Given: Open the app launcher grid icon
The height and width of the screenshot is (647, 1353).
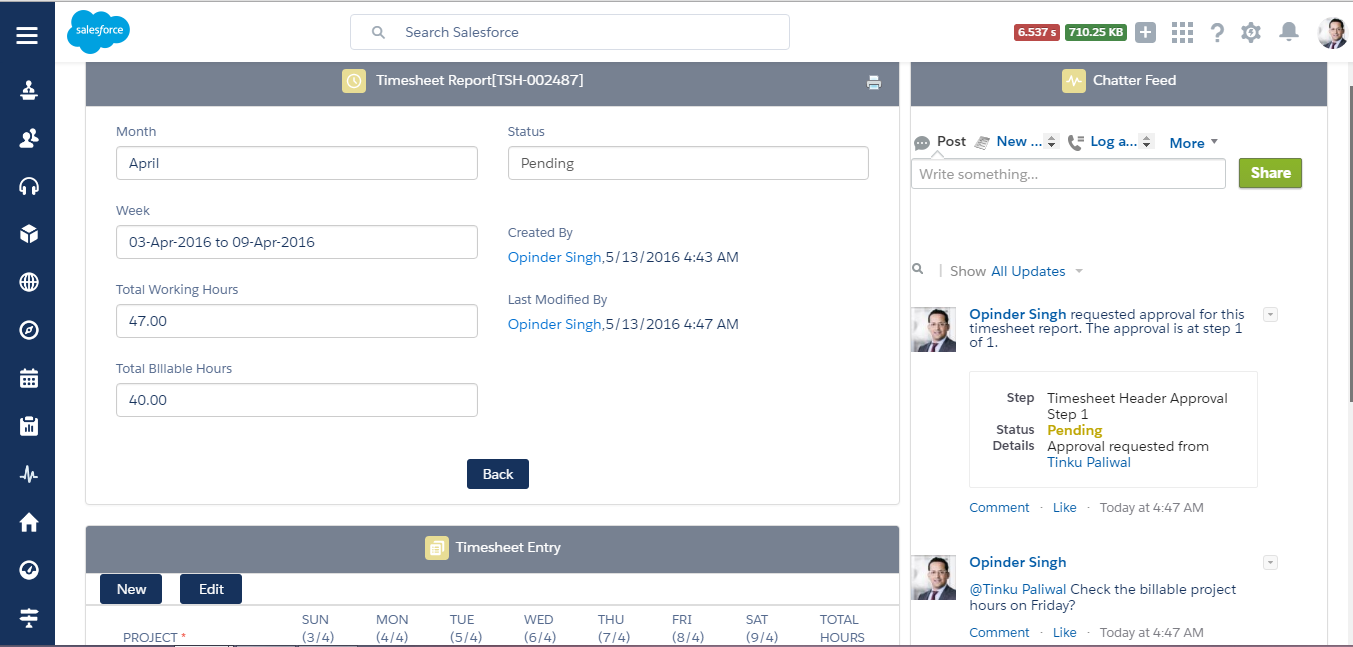Looking at the screenshot, I should click(x=1182, y=32).
